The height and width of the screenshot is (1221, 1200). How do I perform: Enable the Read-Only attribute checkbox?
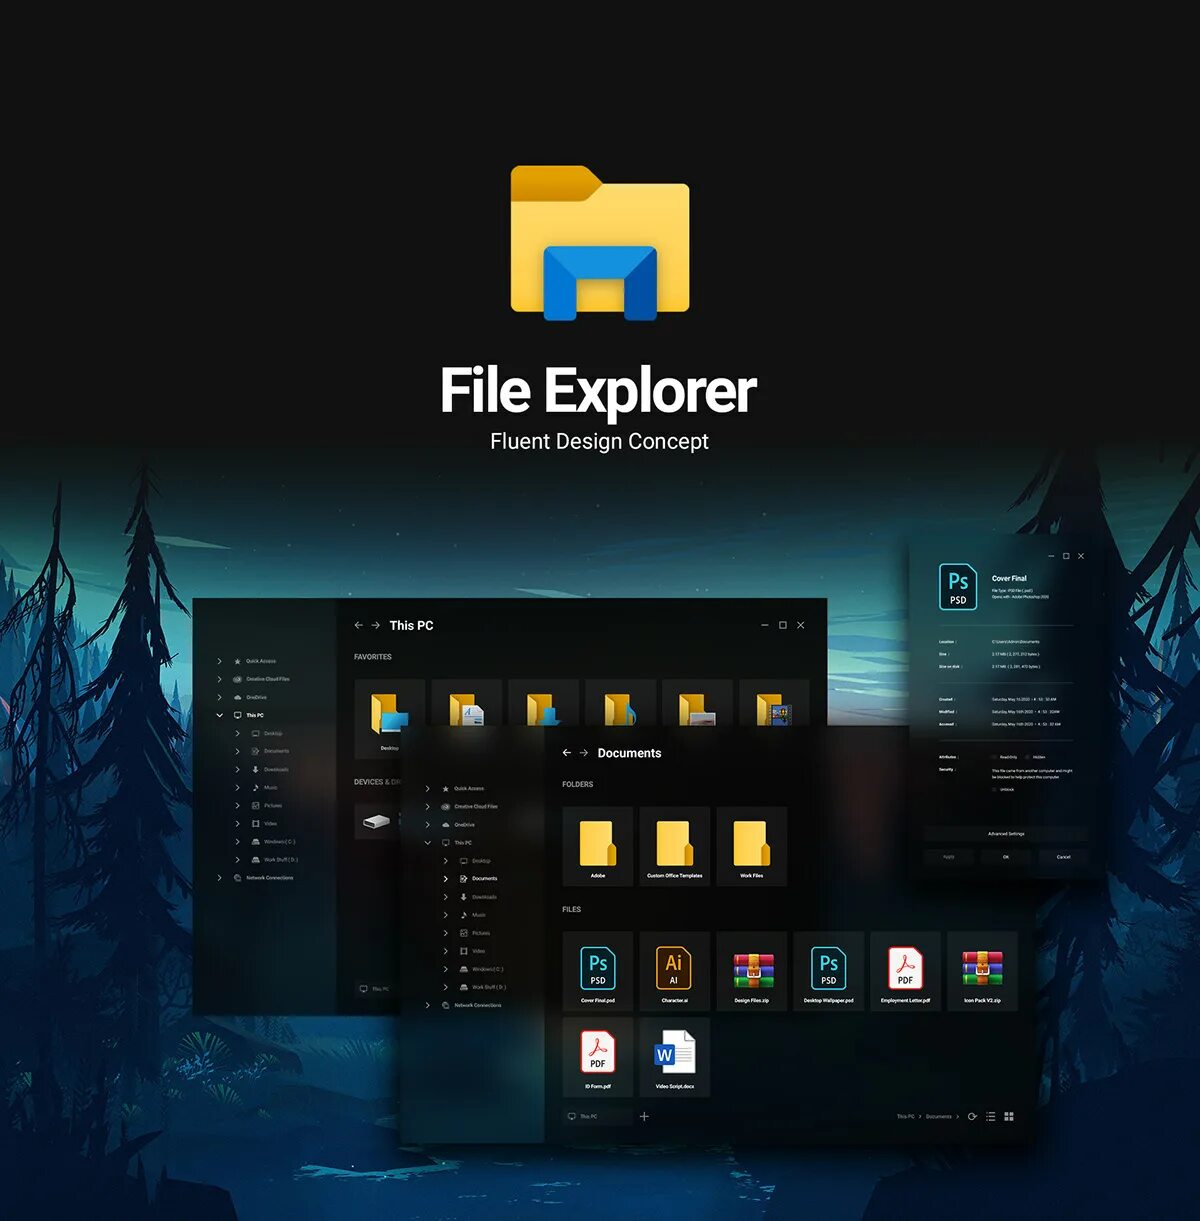click(x=994, y=757)
